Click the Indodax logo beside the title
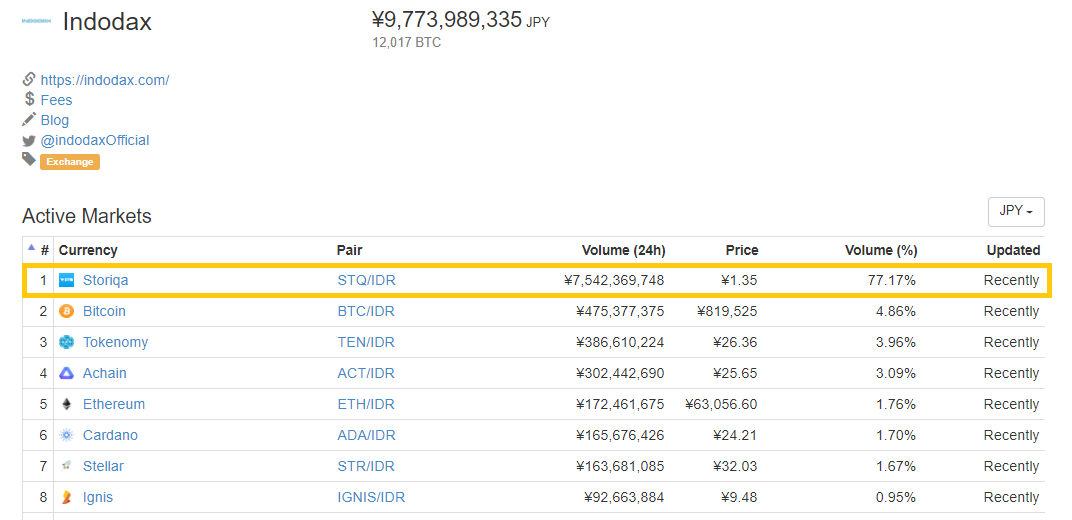This screenshot has height=520, width=1072. [x=36, y=21]
